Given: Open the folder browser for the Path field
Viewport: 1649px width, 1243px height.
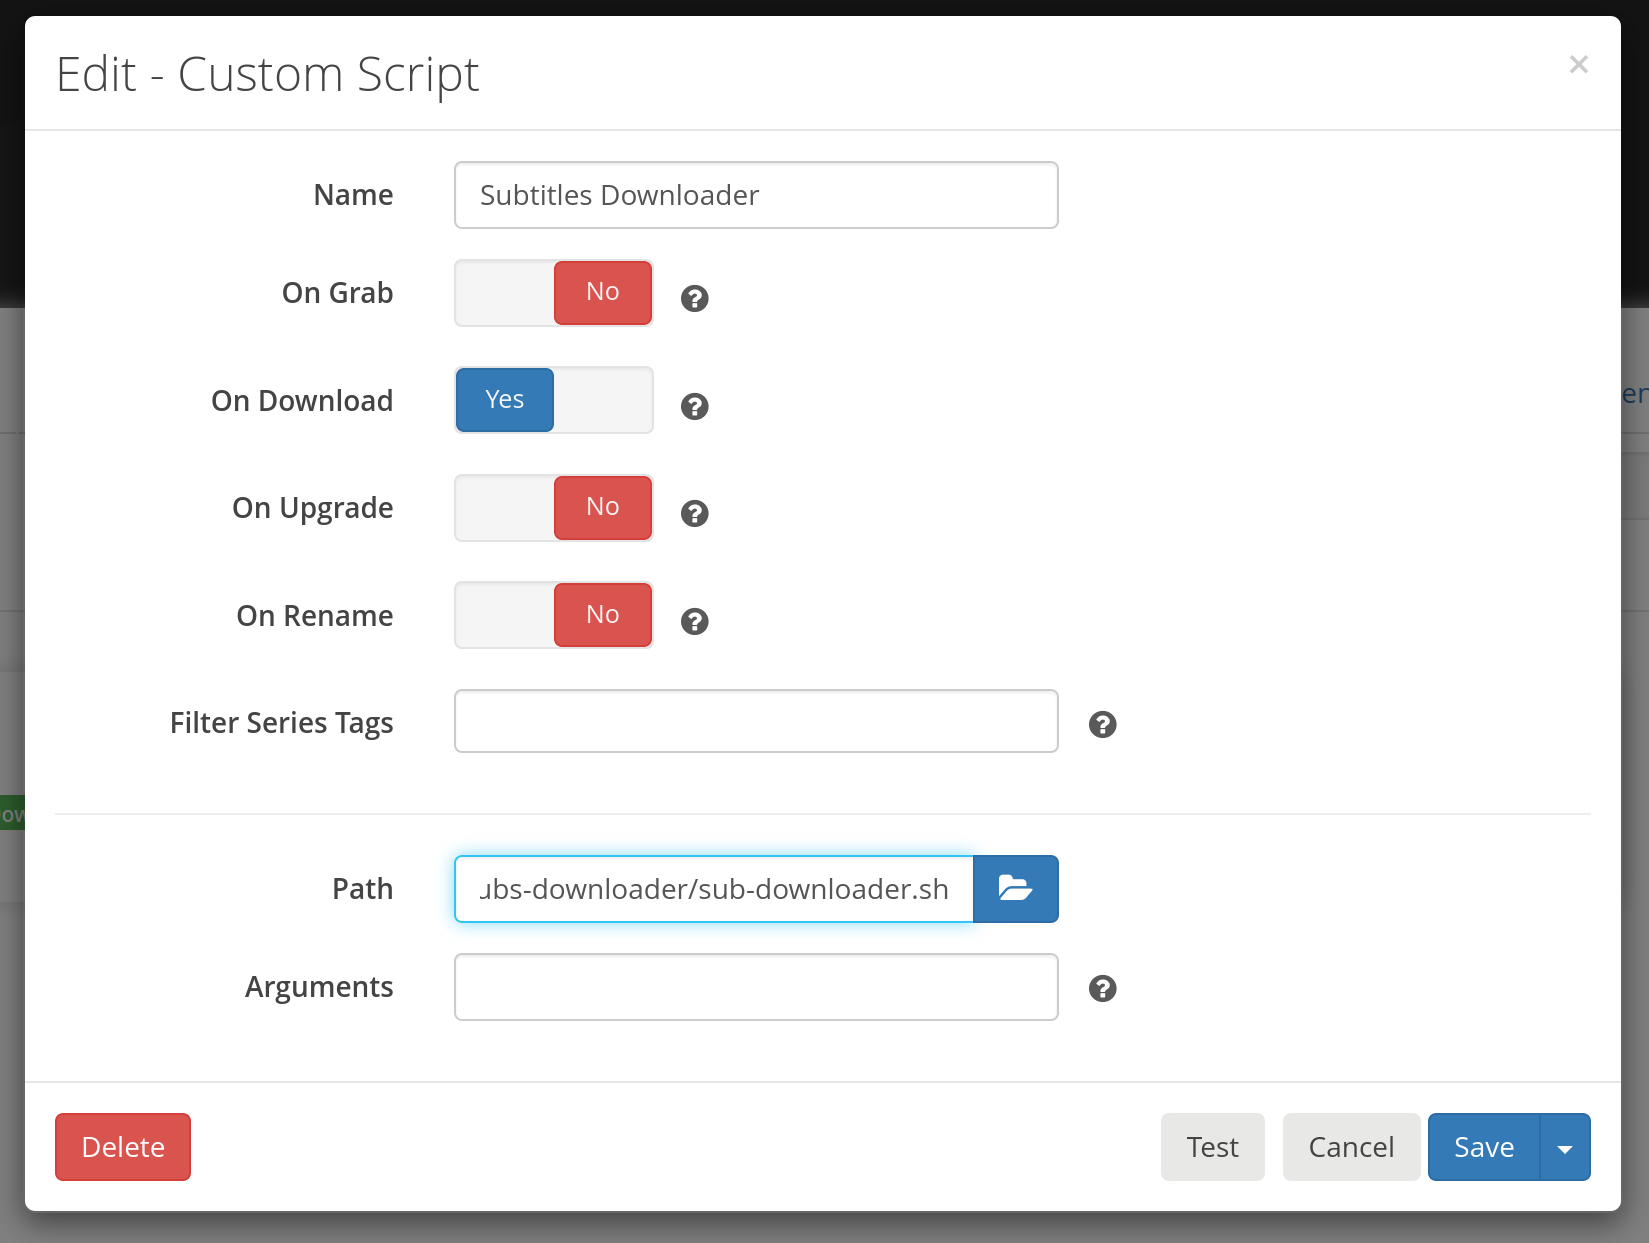Looking at the screenshot, I should pyautogui.click(x=1015, y=888).
